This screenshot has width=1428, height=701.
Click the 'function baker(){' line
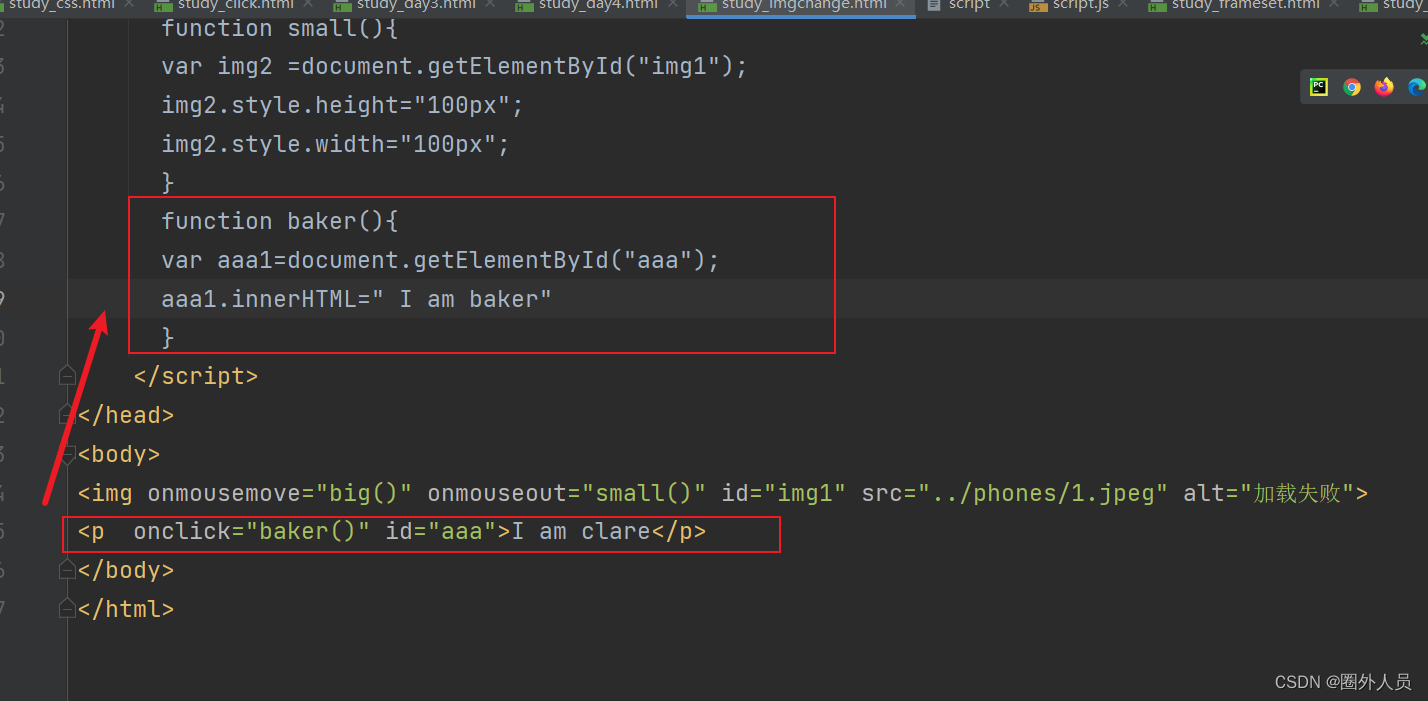point(280,221)
